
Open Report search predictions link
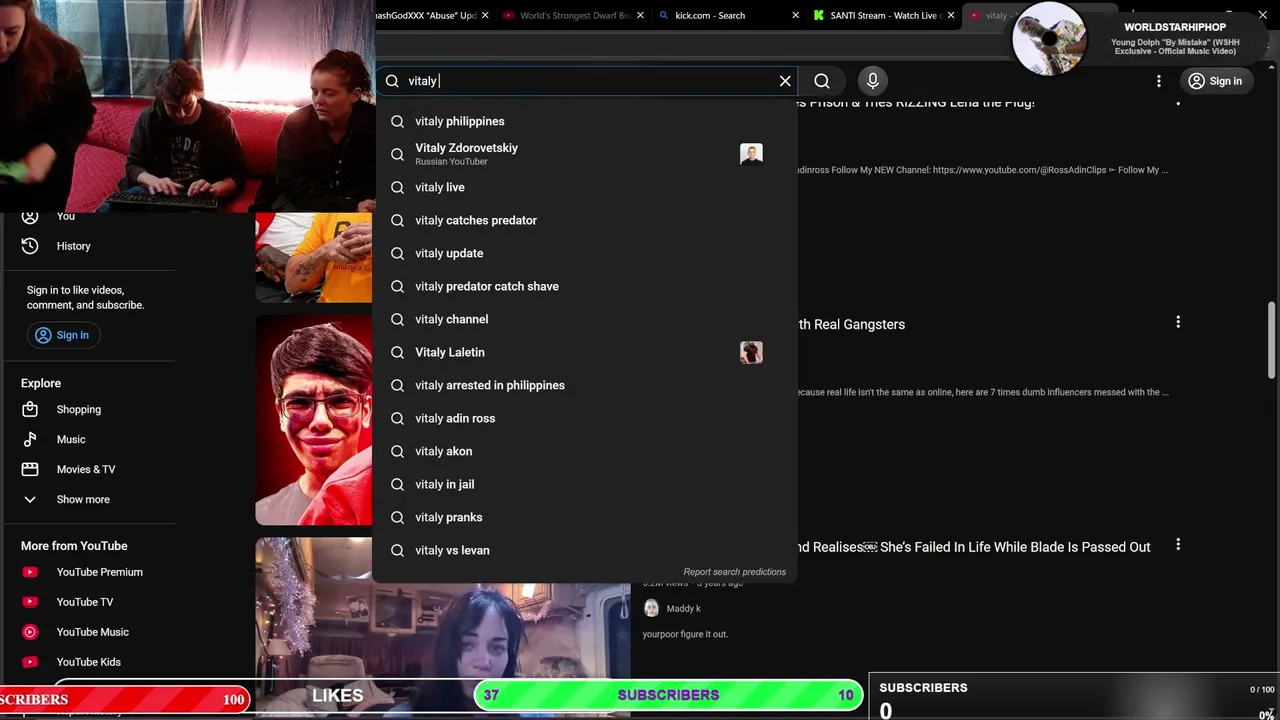tap(734, 572)
